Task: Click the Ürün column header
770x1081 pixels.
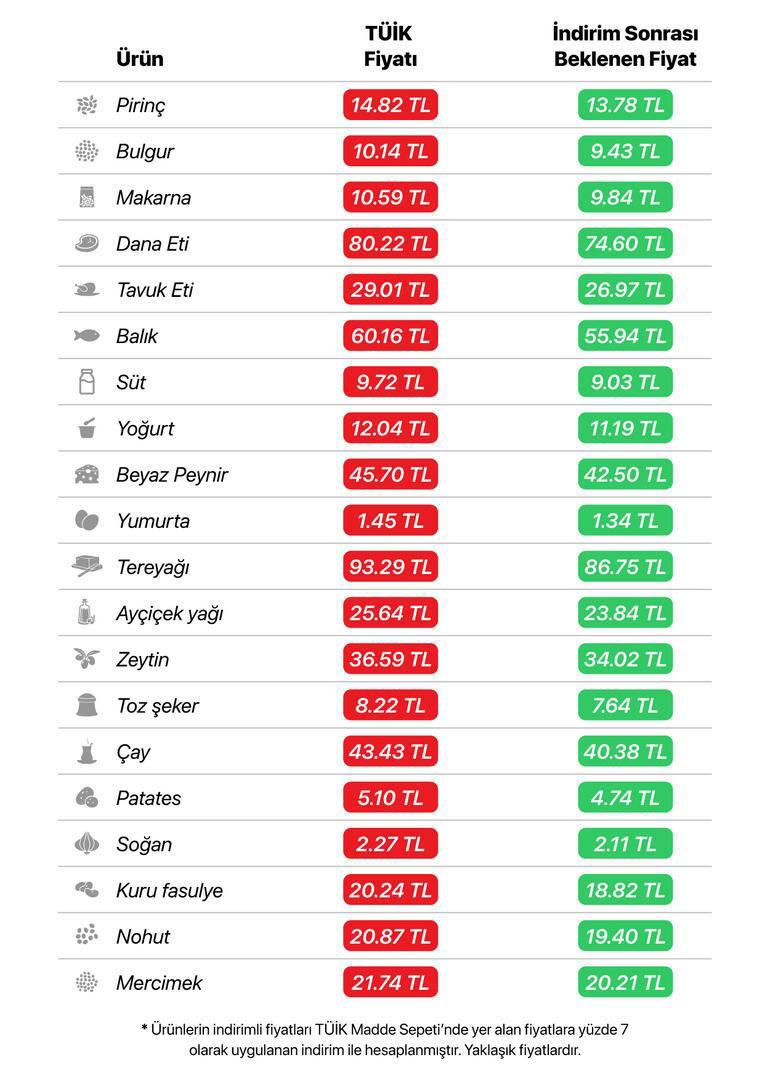Action: [x=140, y=59]
